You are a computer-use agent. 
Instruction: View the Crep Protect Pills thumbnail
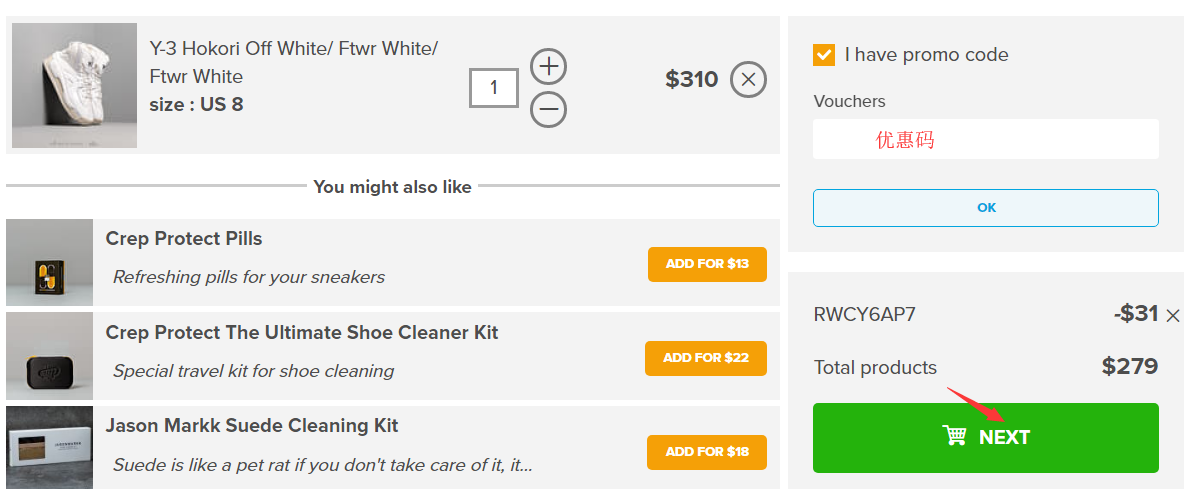point(49,263)
